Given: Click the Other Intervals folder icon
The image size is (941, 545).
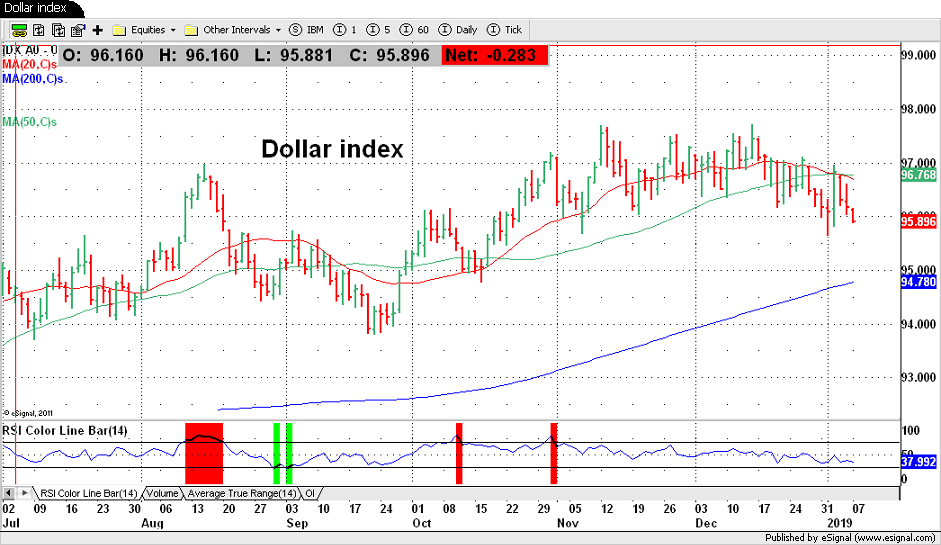Looking at the screenshot, I should (x=191, y=30).
